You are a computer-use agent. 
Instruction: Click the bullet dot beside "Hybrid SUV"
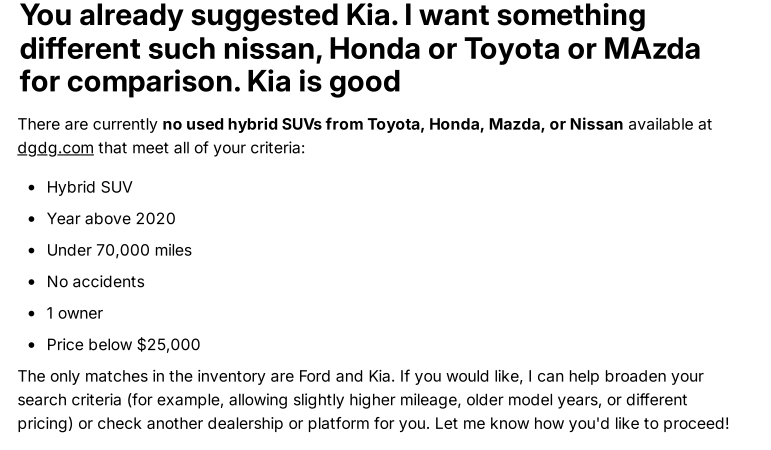click(x=33, y=188)
